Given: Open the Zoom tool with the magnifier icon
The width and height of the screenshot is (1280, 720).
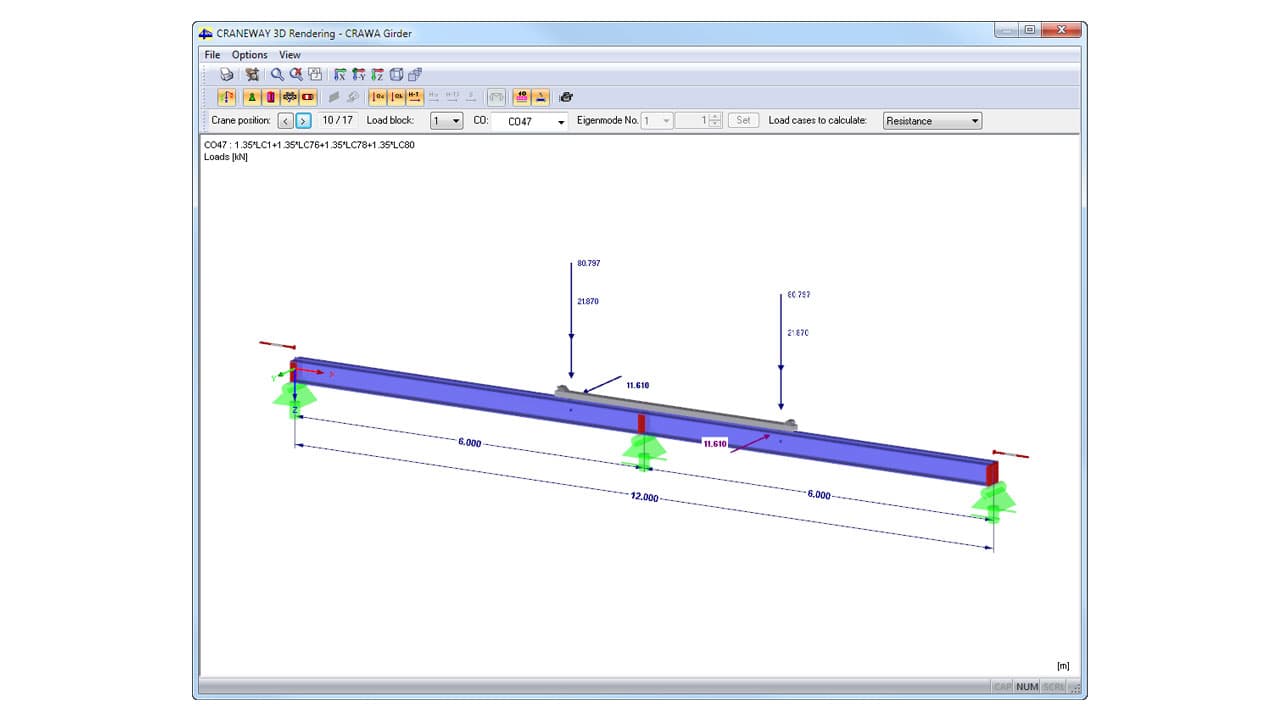Looking at the screenshot, I should tap(277, 74).
